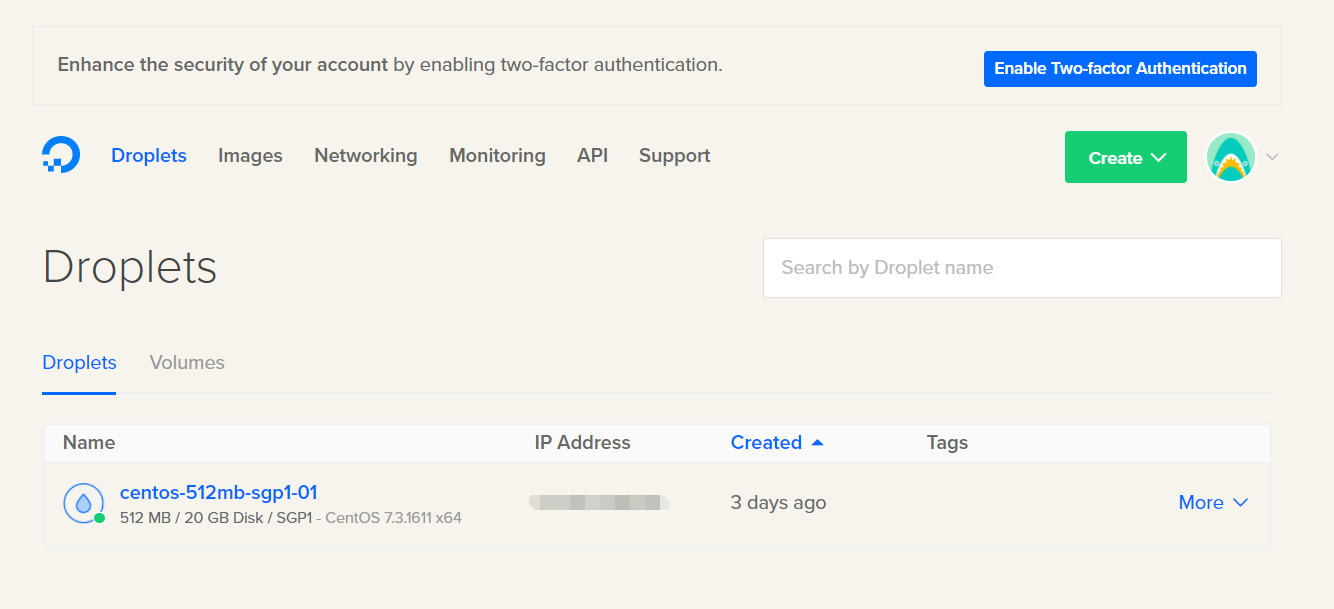The image size is (1334, 609).
Task: Open the Networking navigation item
Action: point(366,156)
